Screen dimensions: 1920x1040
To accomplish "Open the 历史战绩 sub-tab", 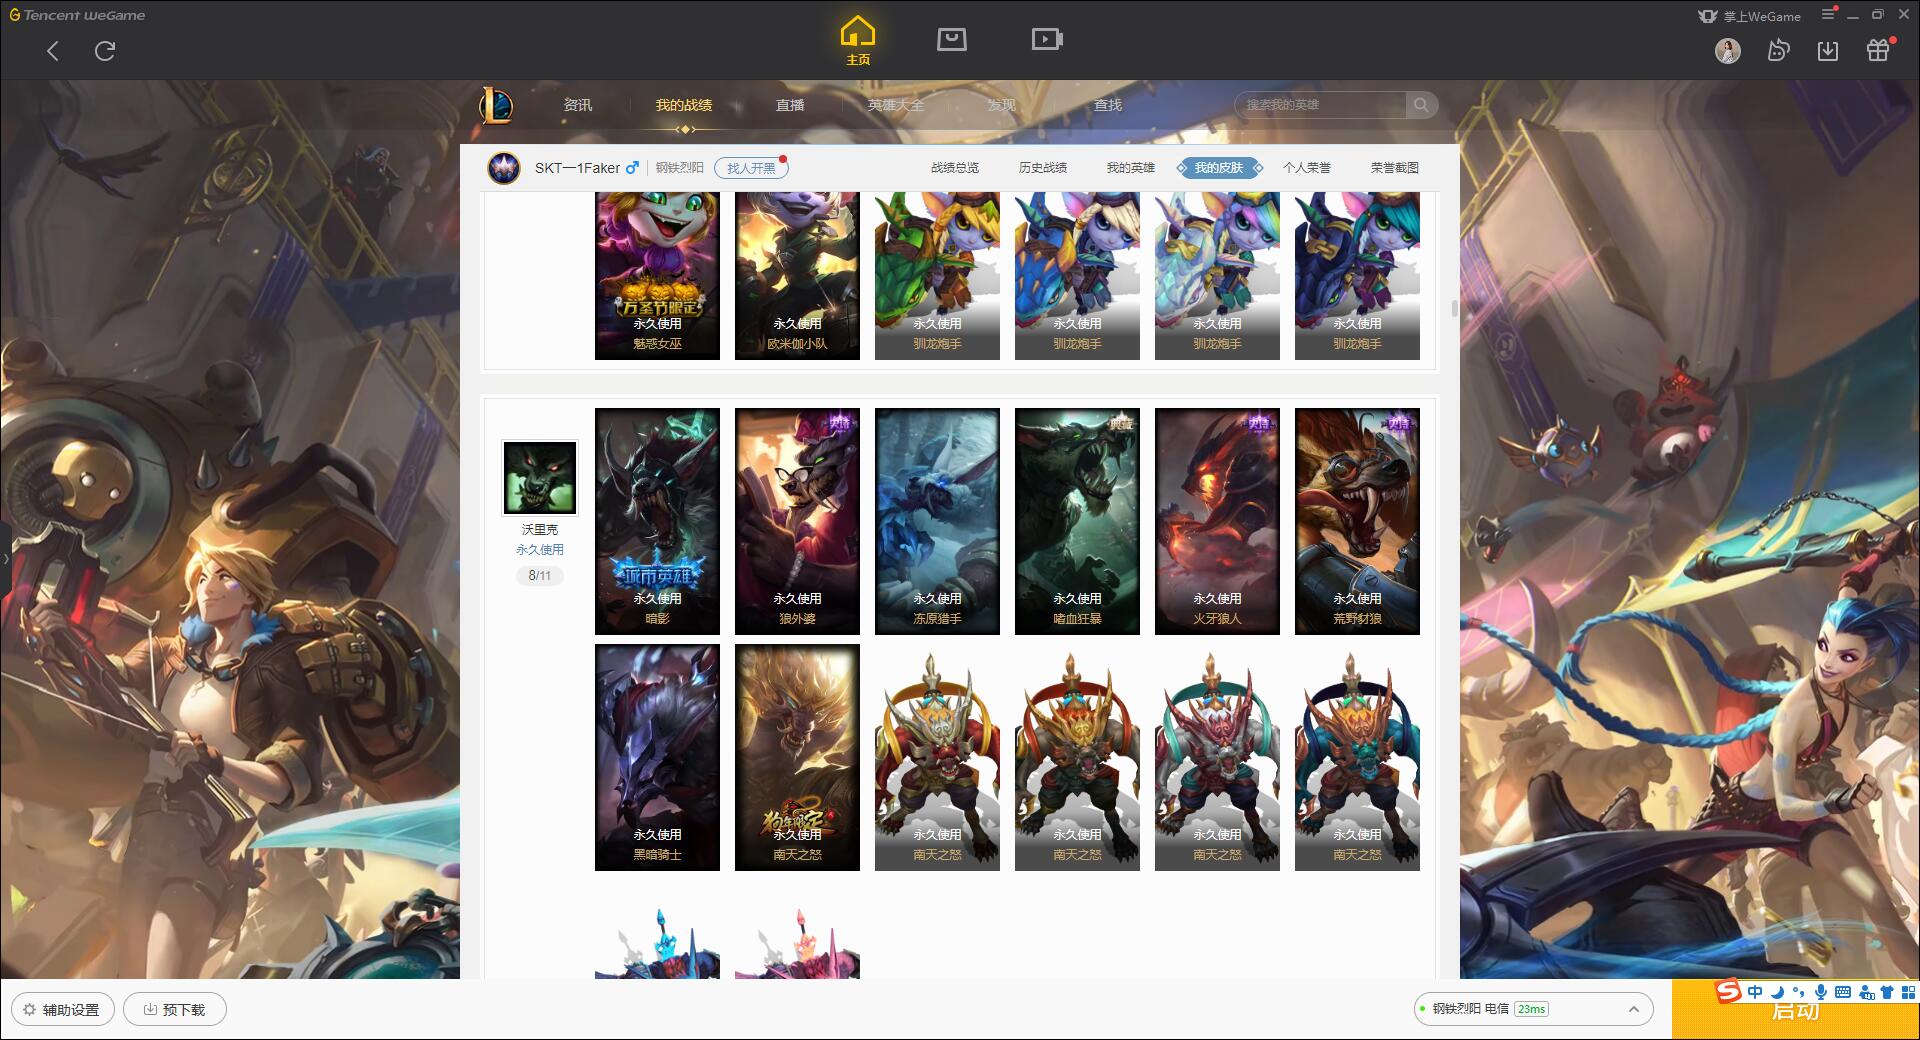I will click(x=1043, y=168).
